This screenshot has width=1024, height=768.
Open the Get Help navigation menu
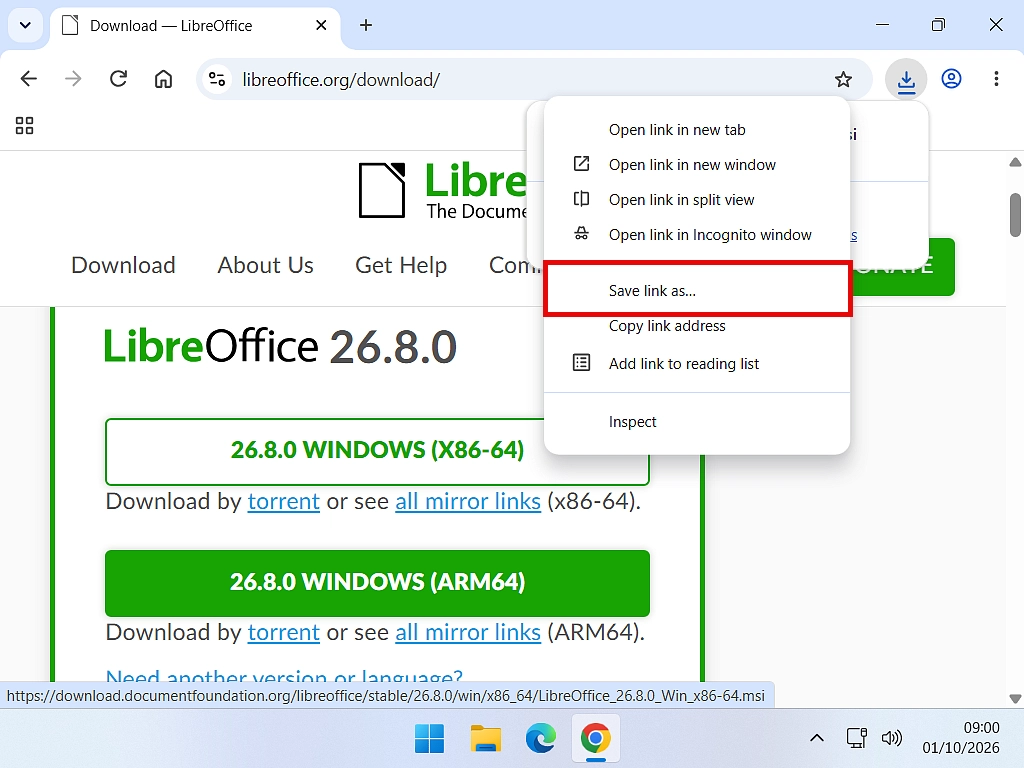[x=401, y=265]
